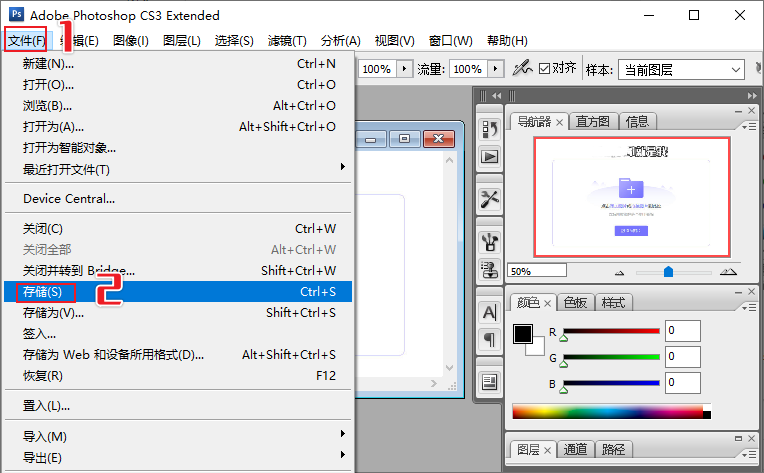Screen dimensions: 764x473
Task: Open the Tool Presets wrench icon
Action: (x=489, y=199)
